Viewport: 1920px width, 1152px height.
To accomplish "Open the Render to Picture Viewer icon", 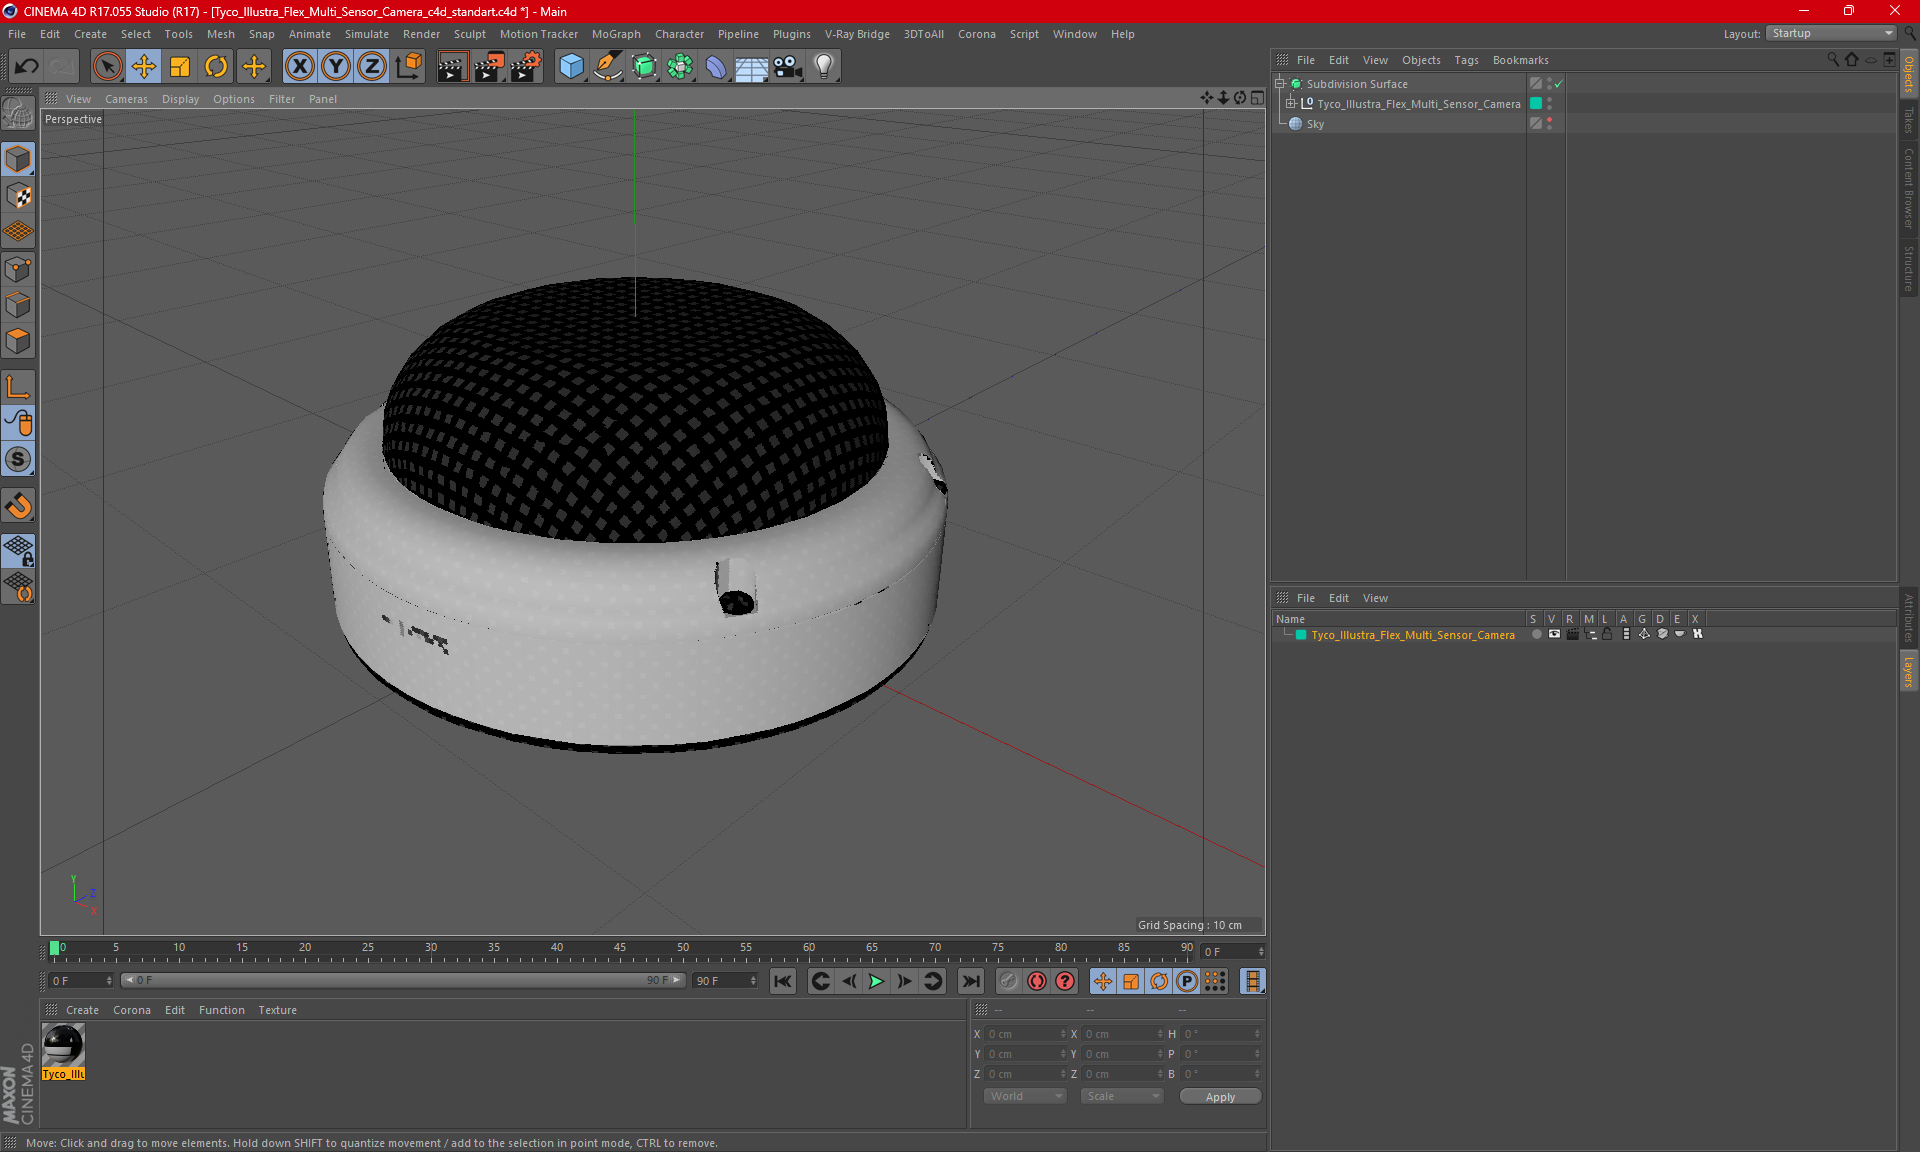I will [489, 67].
